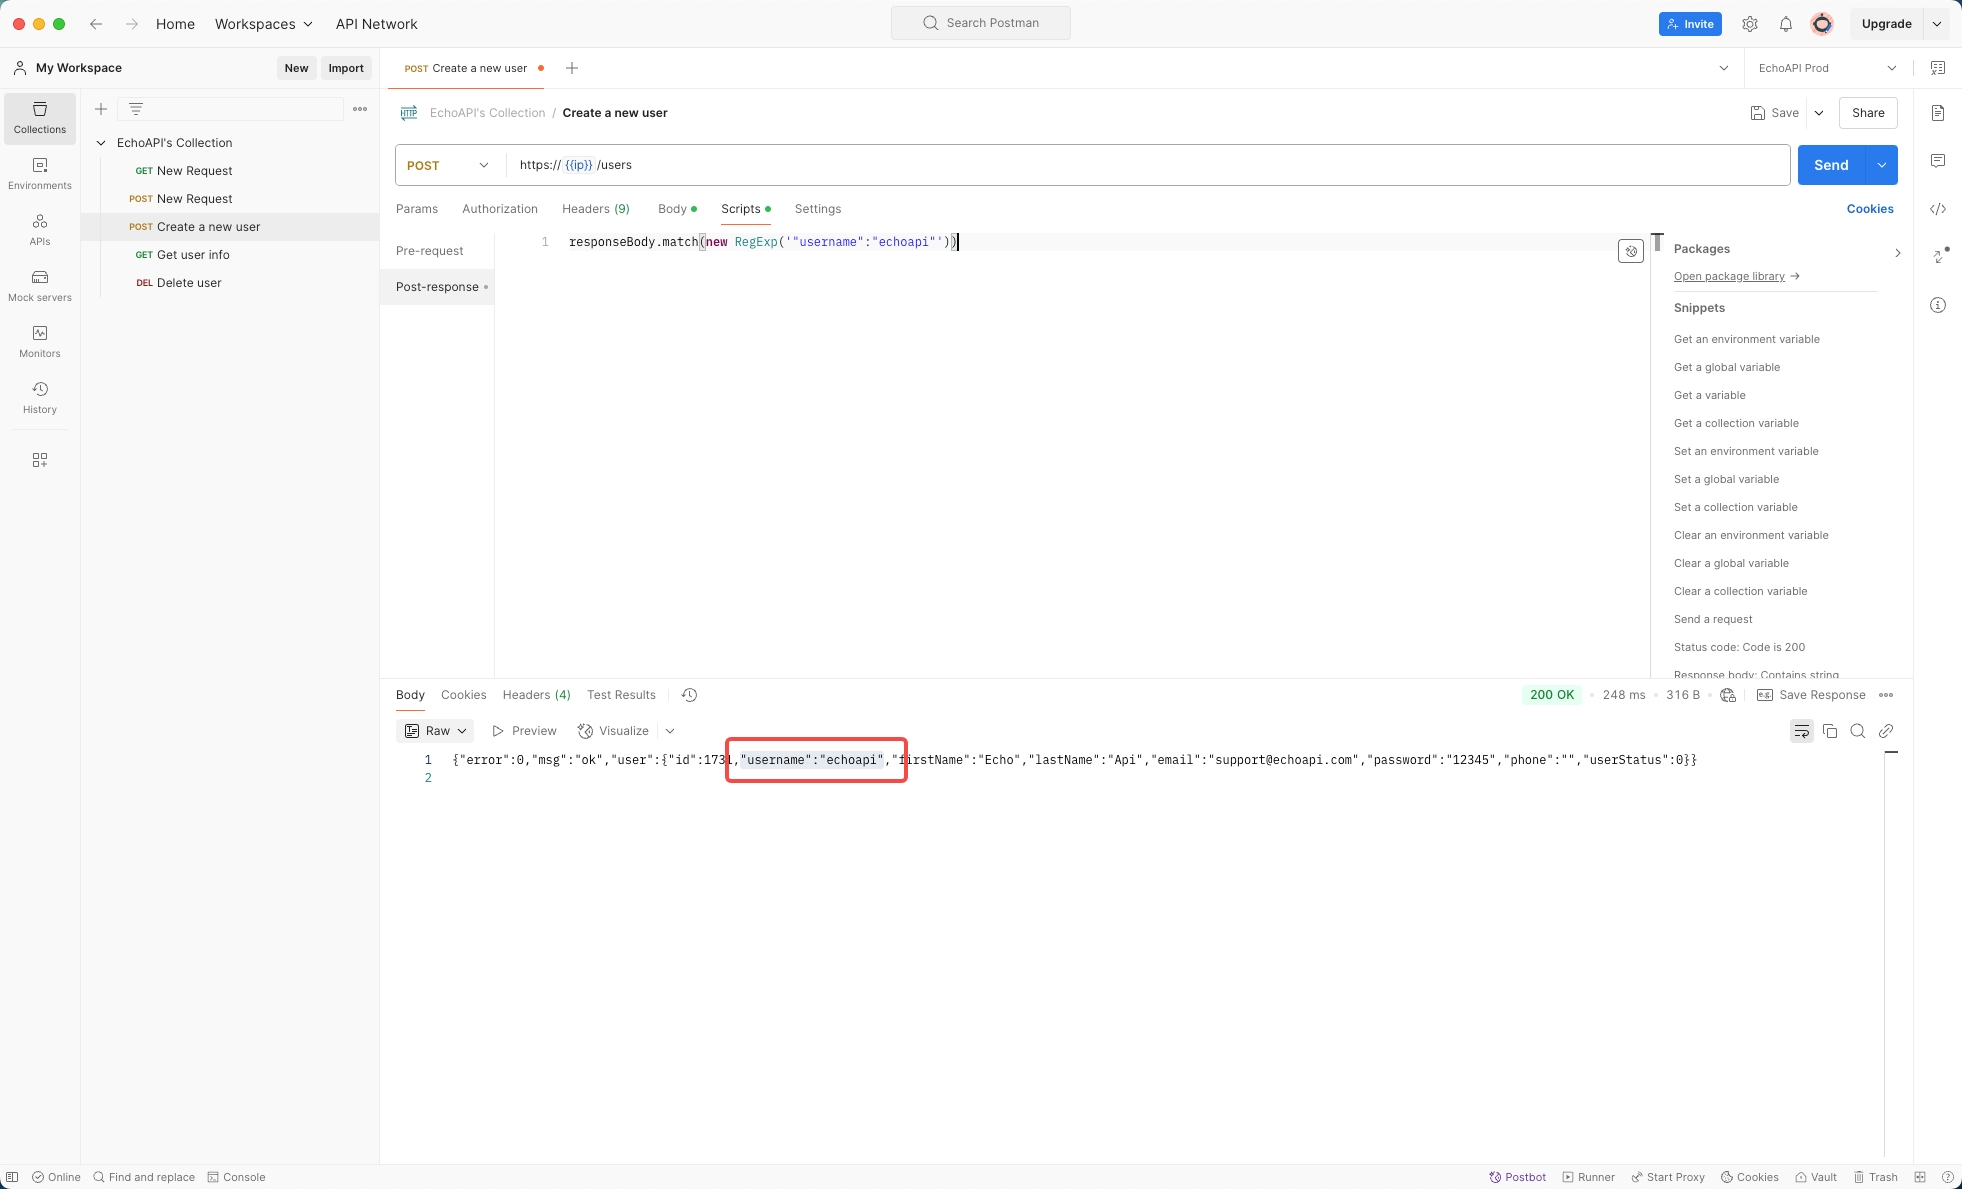The width and height of the screenshot is (1962, 1189).
Task: Open the EchoAPI Prod environment selector
Action: [1827, 68]
